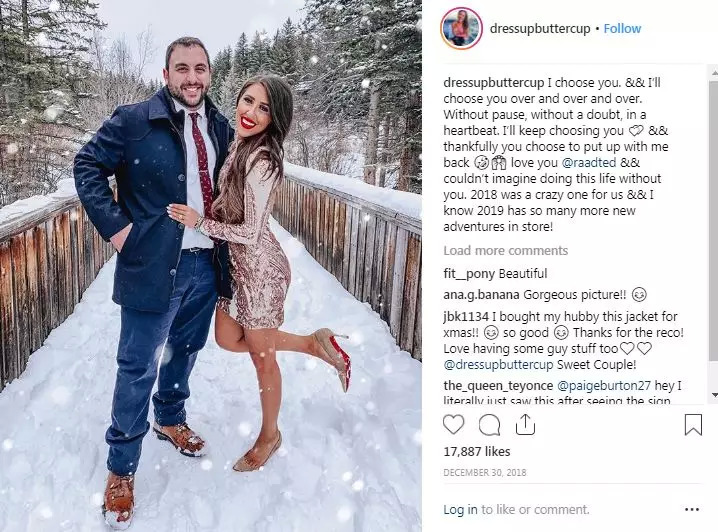
Task: Click the comments scrollbar down arrow
Action: point(714,395)
